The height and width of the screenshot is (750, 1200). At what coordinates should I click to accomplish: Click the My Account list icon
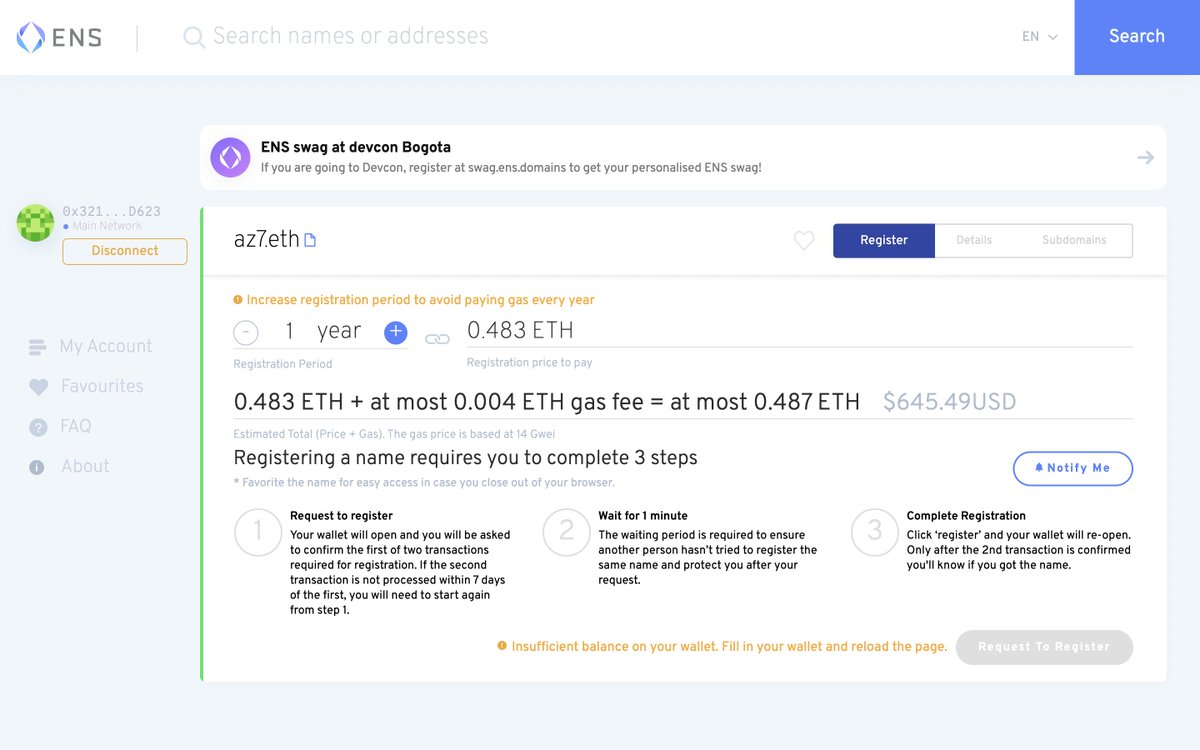[x=38, y=347]
